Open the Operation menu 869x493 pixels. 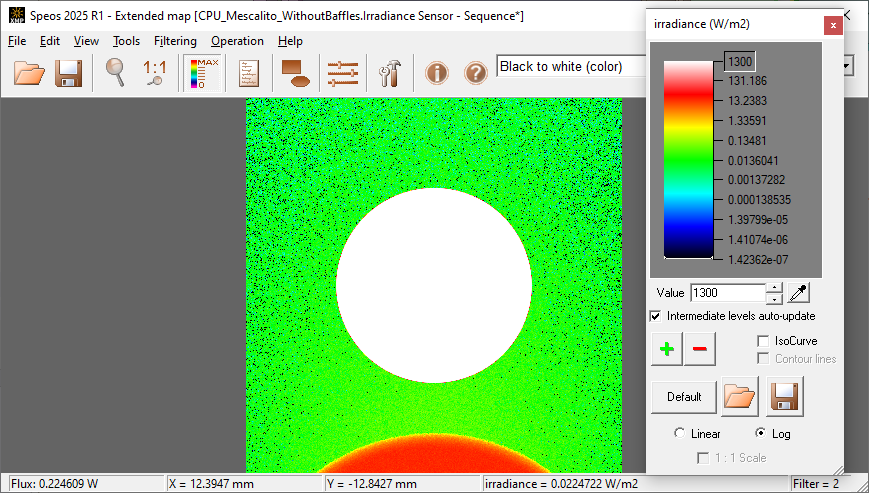pos(237,41)
